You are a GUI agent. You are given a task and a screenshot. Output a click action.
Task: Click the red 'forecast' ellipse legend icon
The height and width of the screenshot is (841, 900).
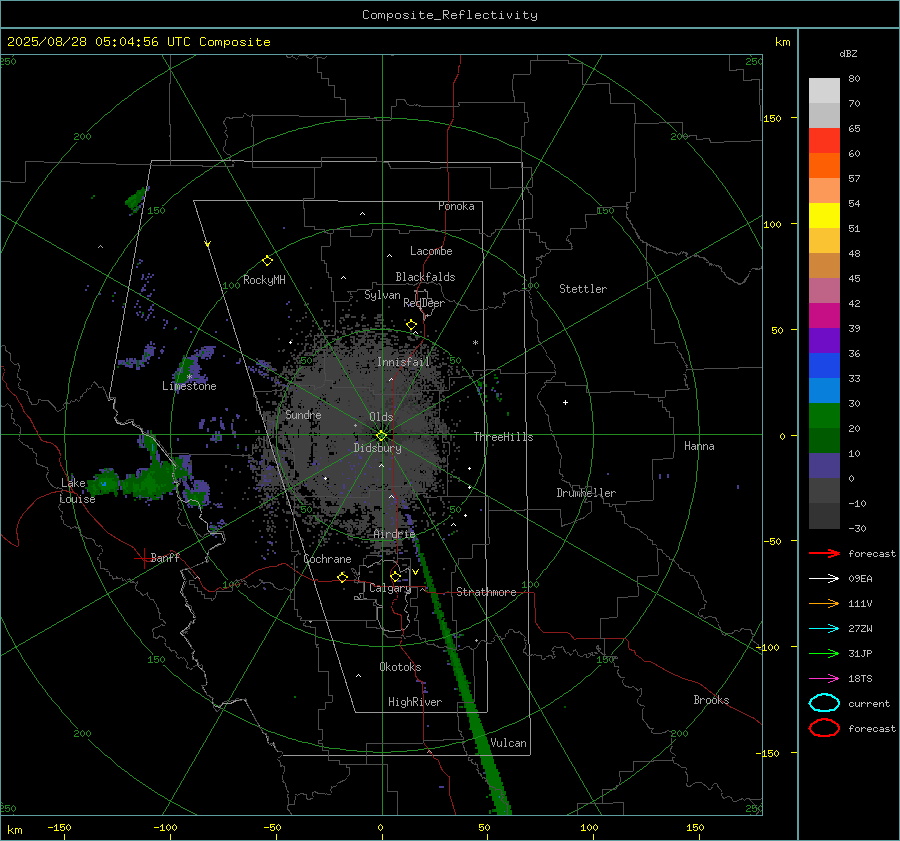coord(824,728)
